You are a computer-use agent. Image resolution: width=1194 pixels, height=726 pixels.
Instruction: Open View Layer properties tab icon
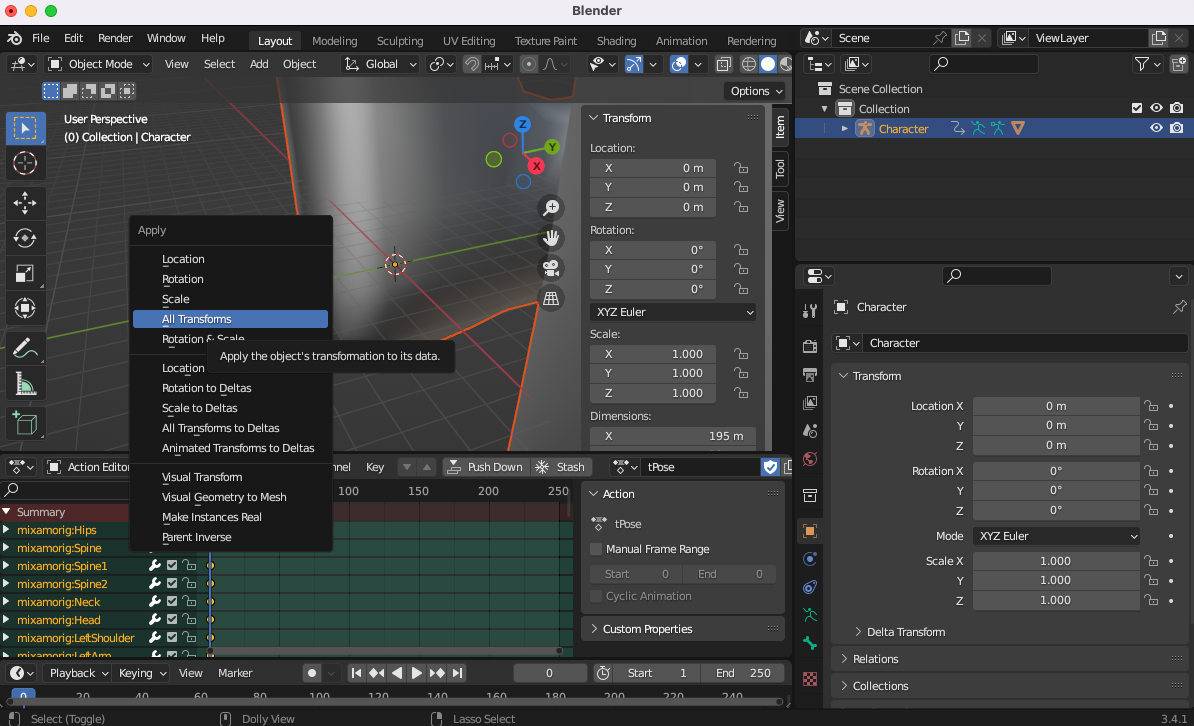(810, 402)
